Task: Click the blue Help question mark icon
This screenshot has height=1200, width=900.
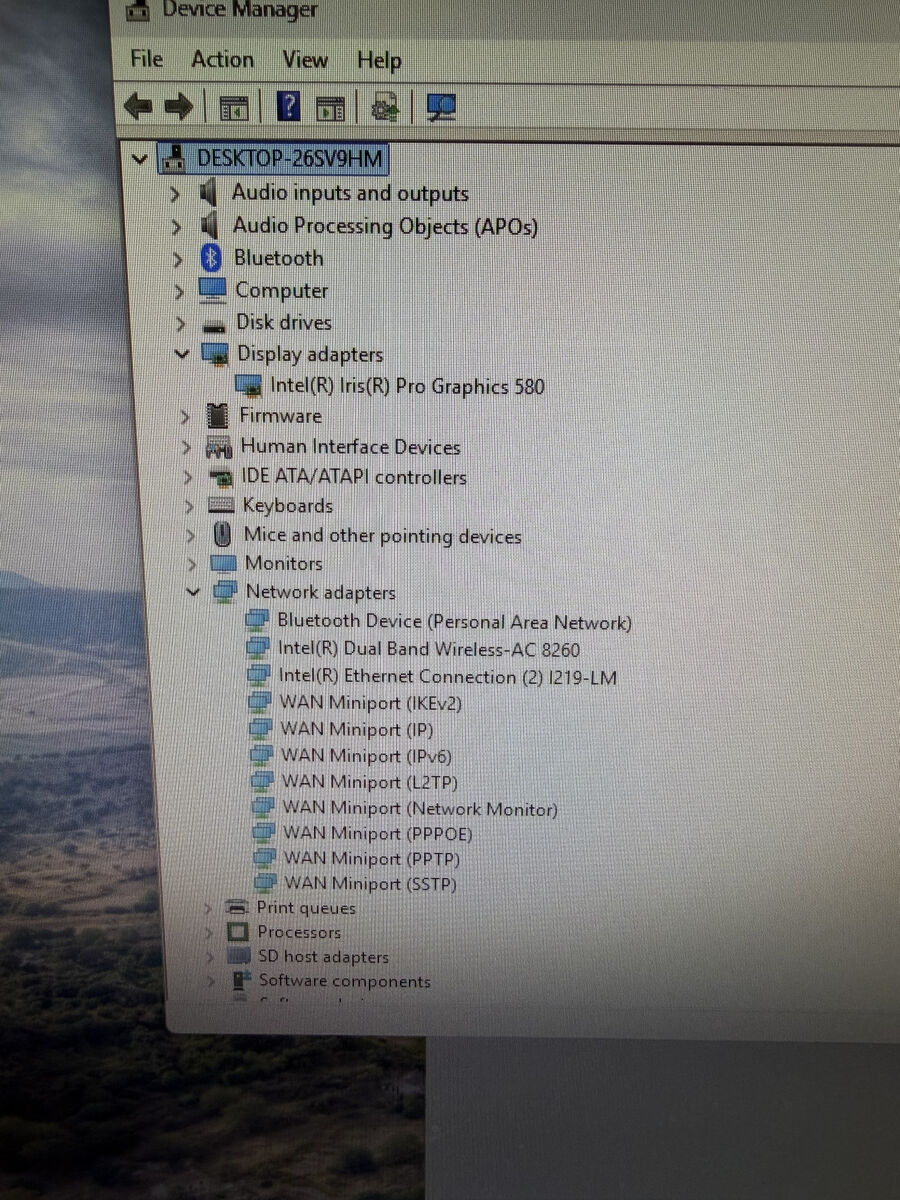Action: [288, 106]
